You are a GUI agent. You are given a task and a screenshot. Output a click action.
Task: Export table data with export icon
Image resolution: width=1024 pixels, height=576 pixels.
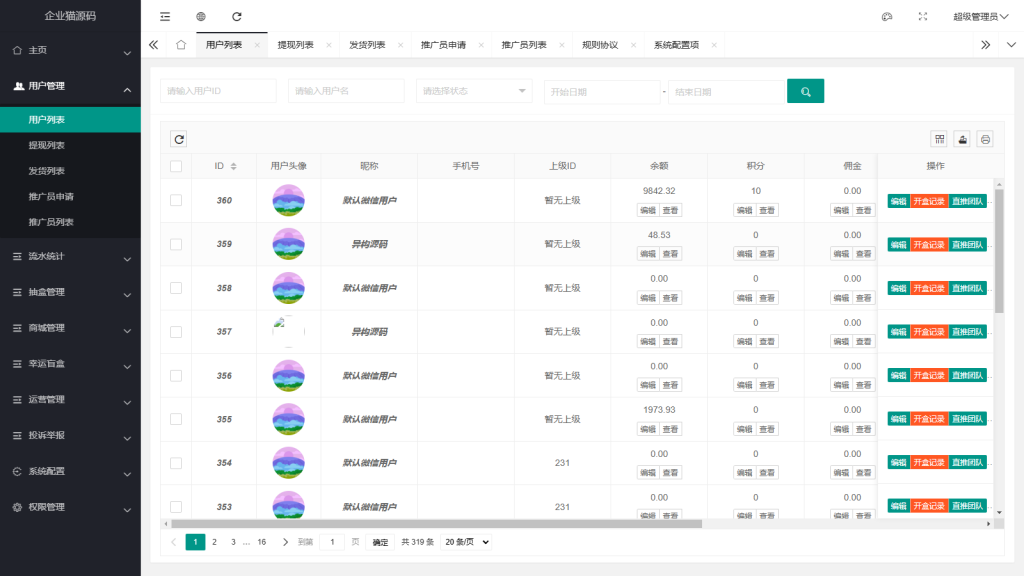tap(963, 139)
